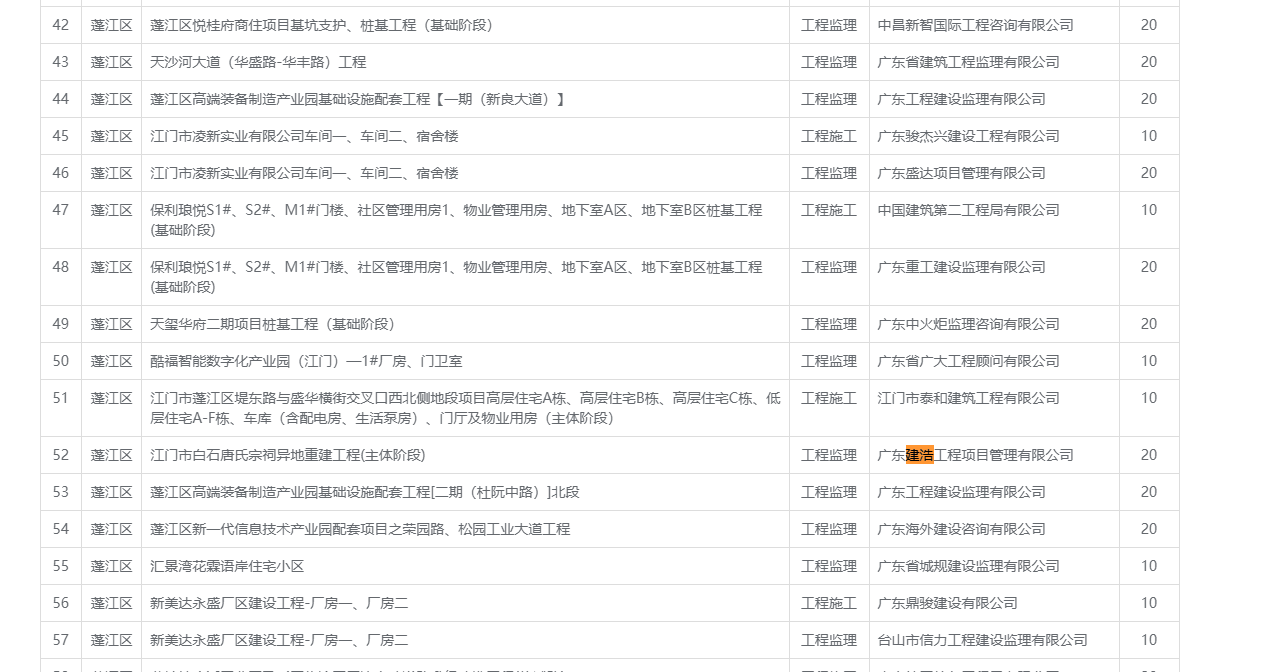
Task: Click project 酷福智能数字化产业园（江门）—1#厂房、门卫室
Action: coord(306,361)
